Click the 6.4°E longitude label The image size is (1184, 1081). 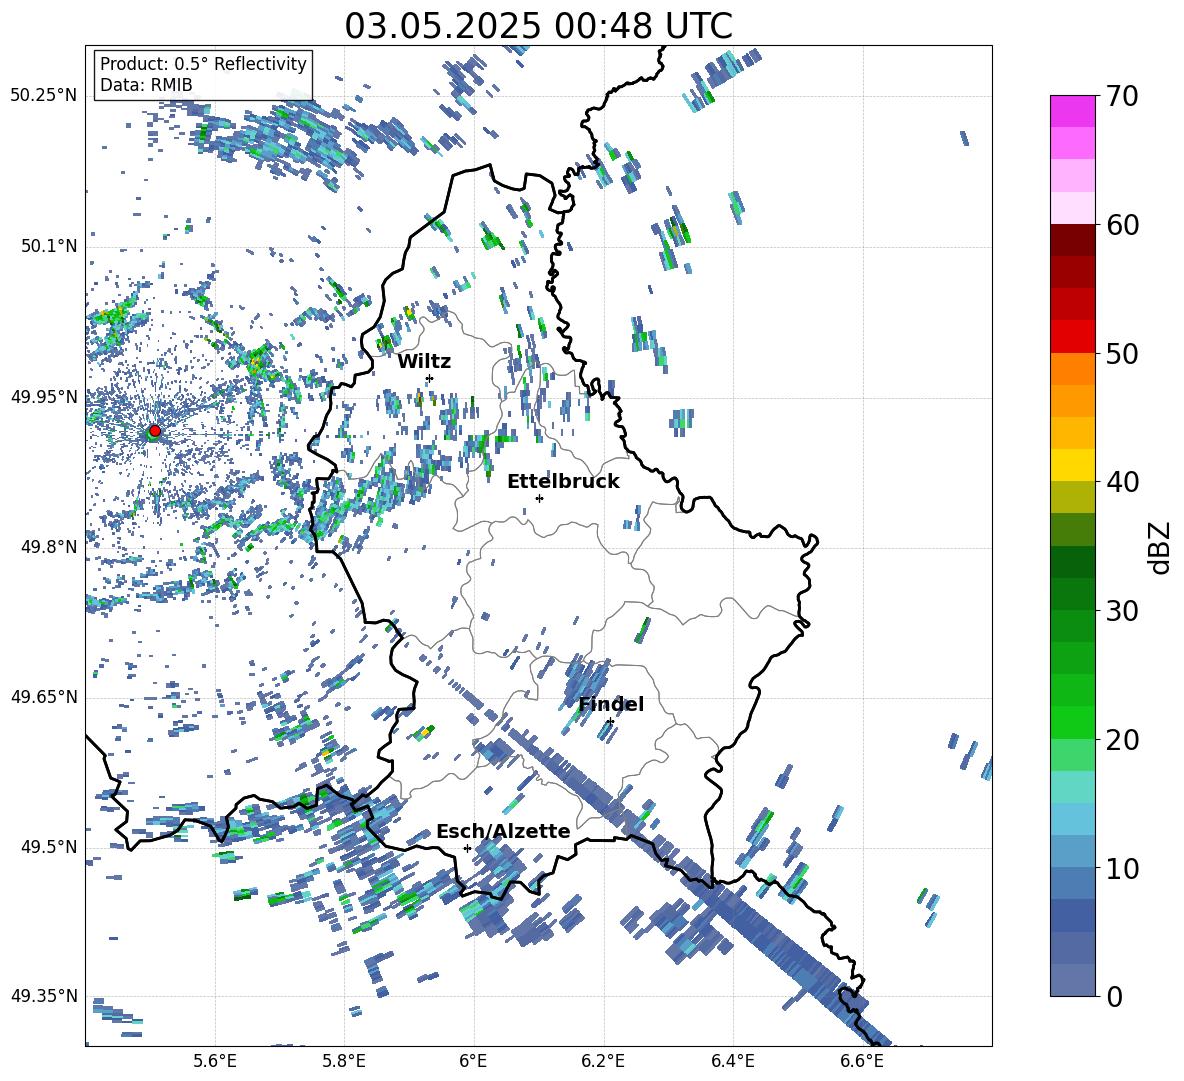tap(732, 1061)
